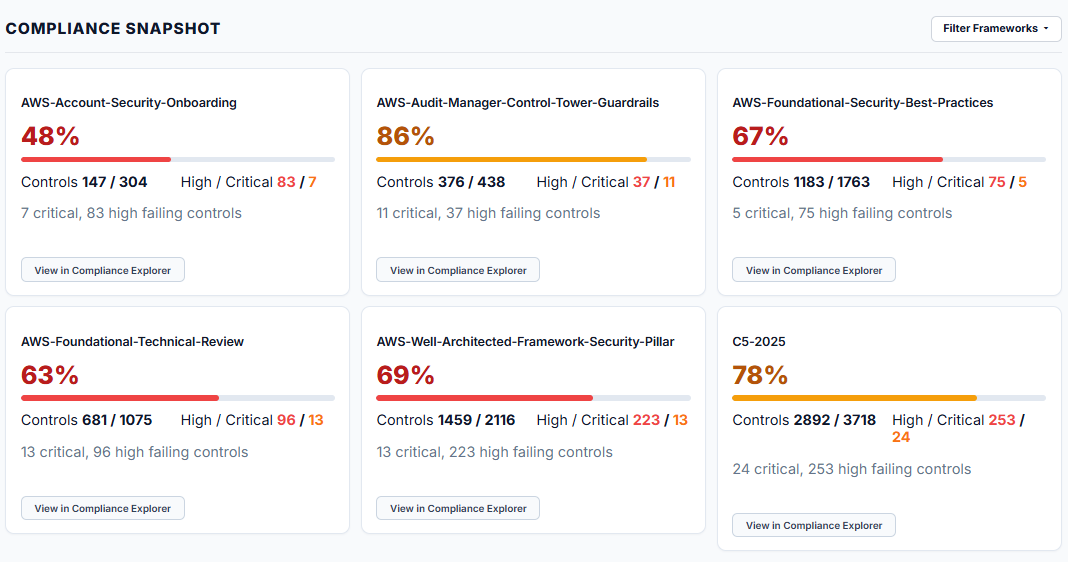Click the 67% compliance score

tap(760, 136)
